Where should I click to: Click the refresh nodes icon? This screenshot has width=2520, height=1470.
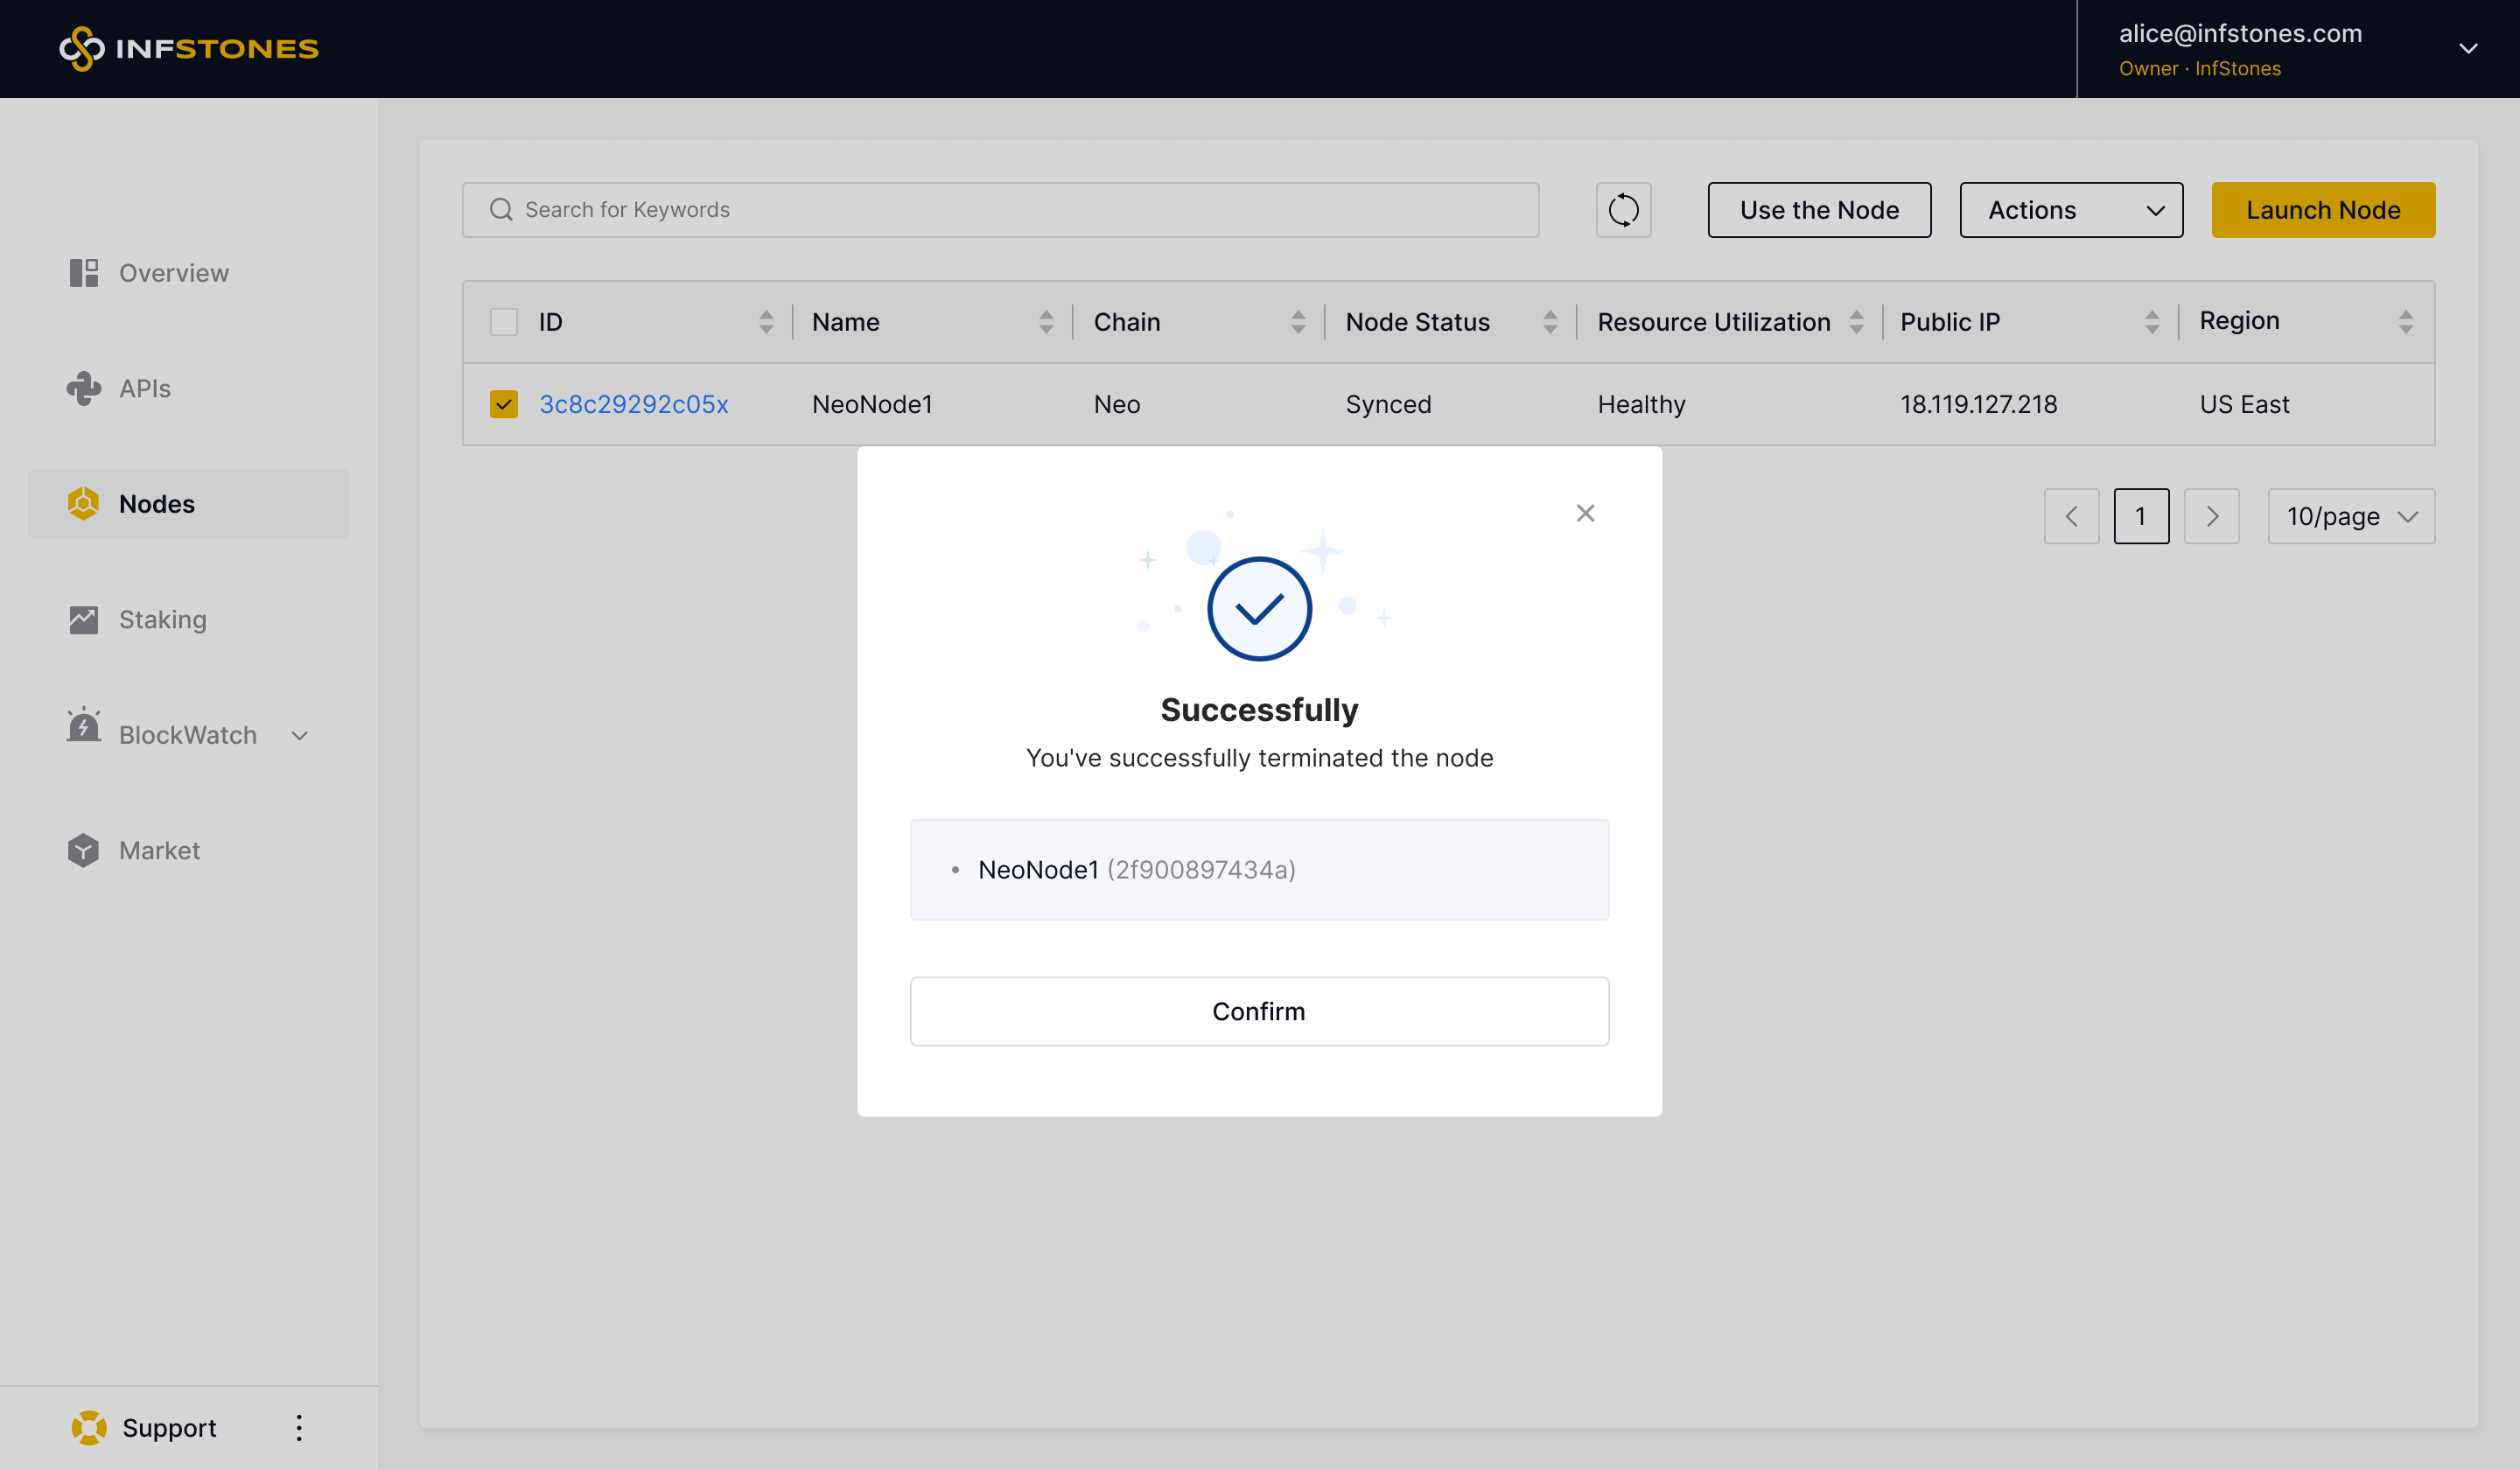coord(1623,210)
